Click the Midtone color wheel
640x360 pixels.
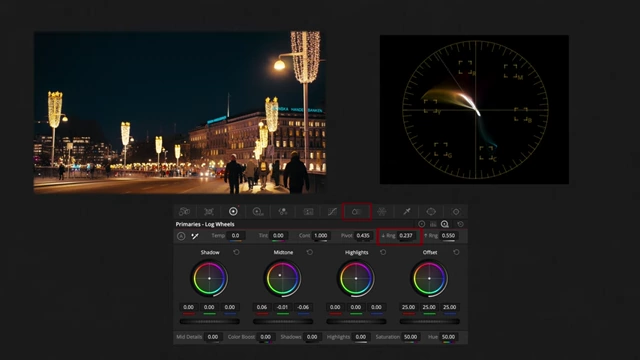[282, 278]
